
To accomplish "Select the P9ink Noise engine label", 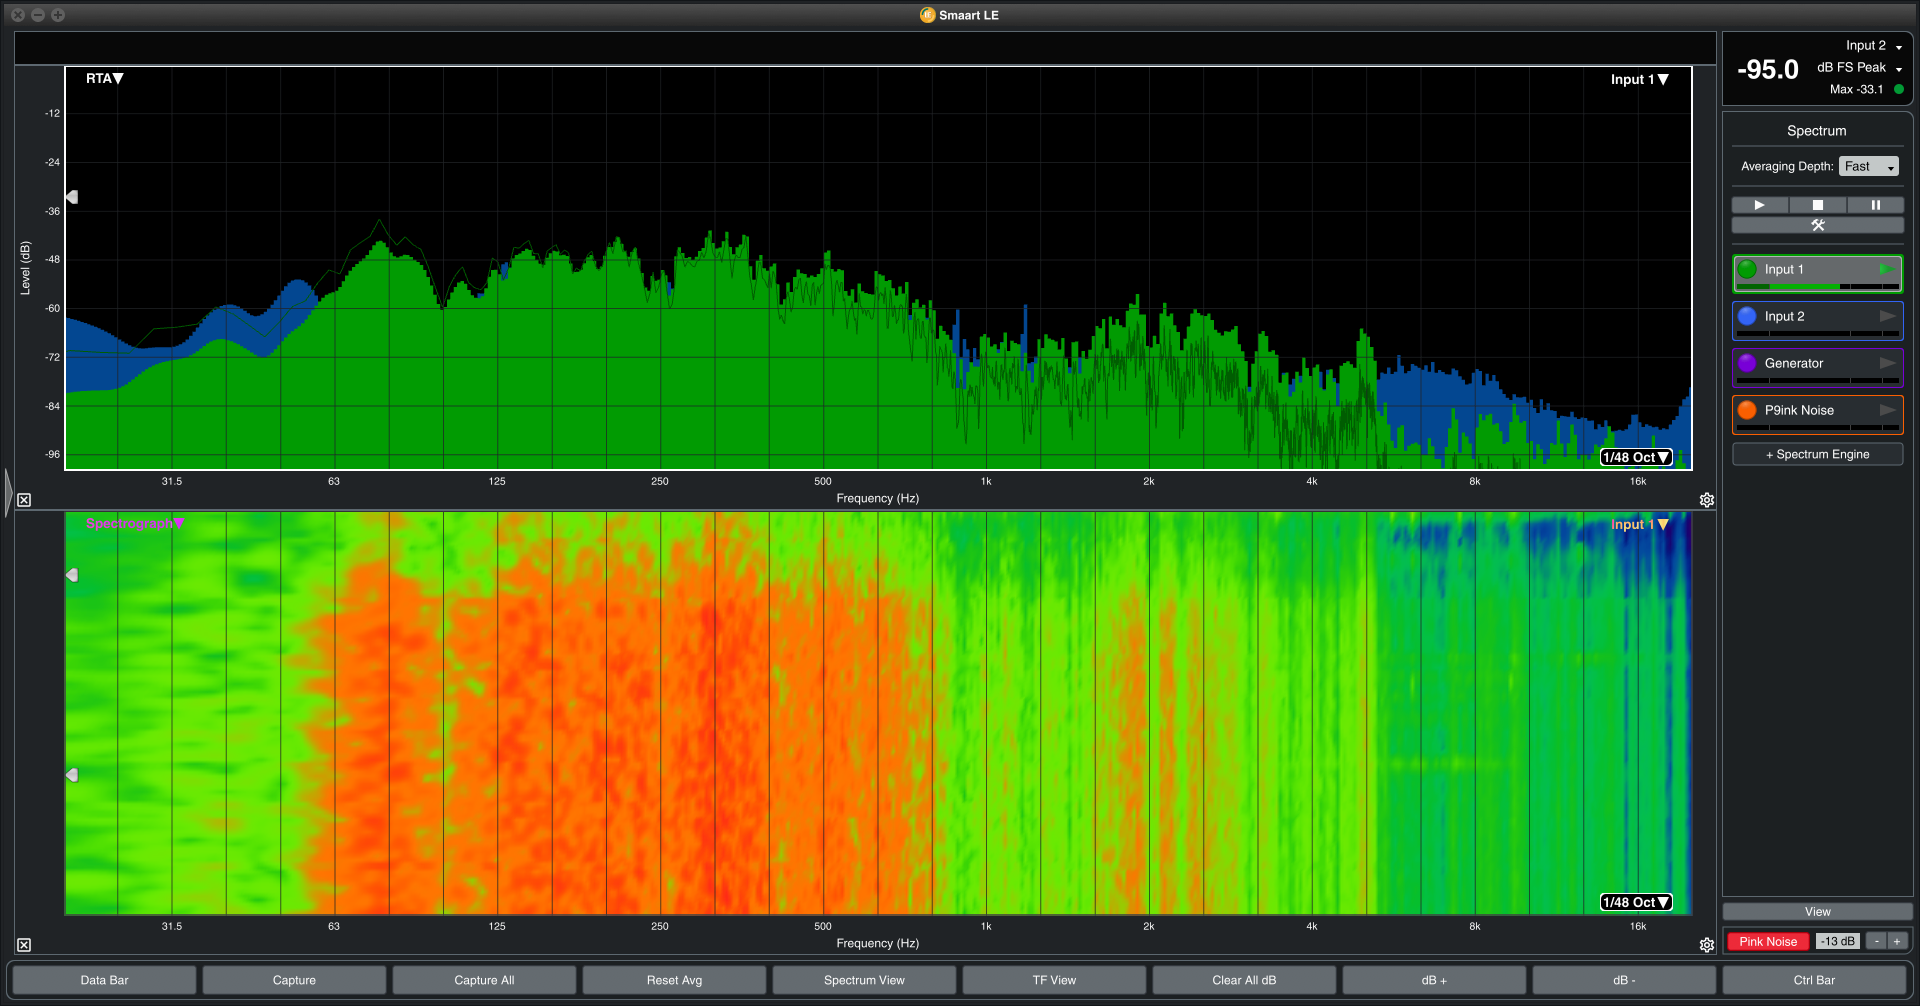I will click(x=1799, y=410).
